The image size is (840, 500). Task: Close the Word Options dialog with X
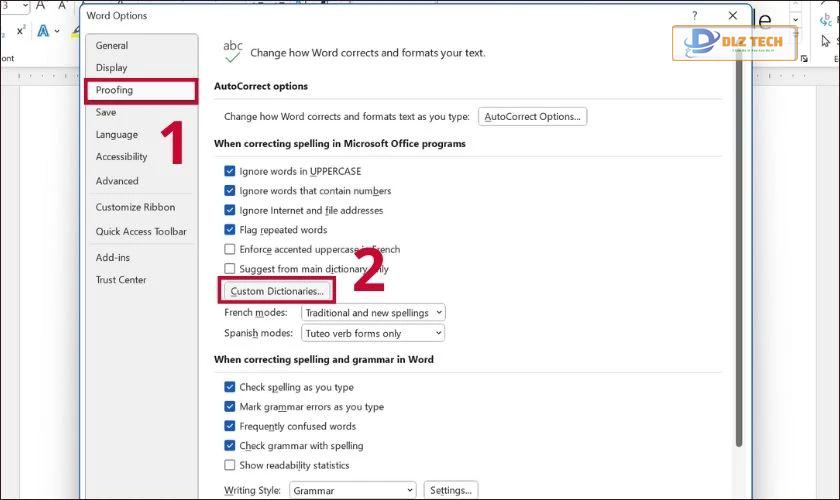(x=732, y=16)
